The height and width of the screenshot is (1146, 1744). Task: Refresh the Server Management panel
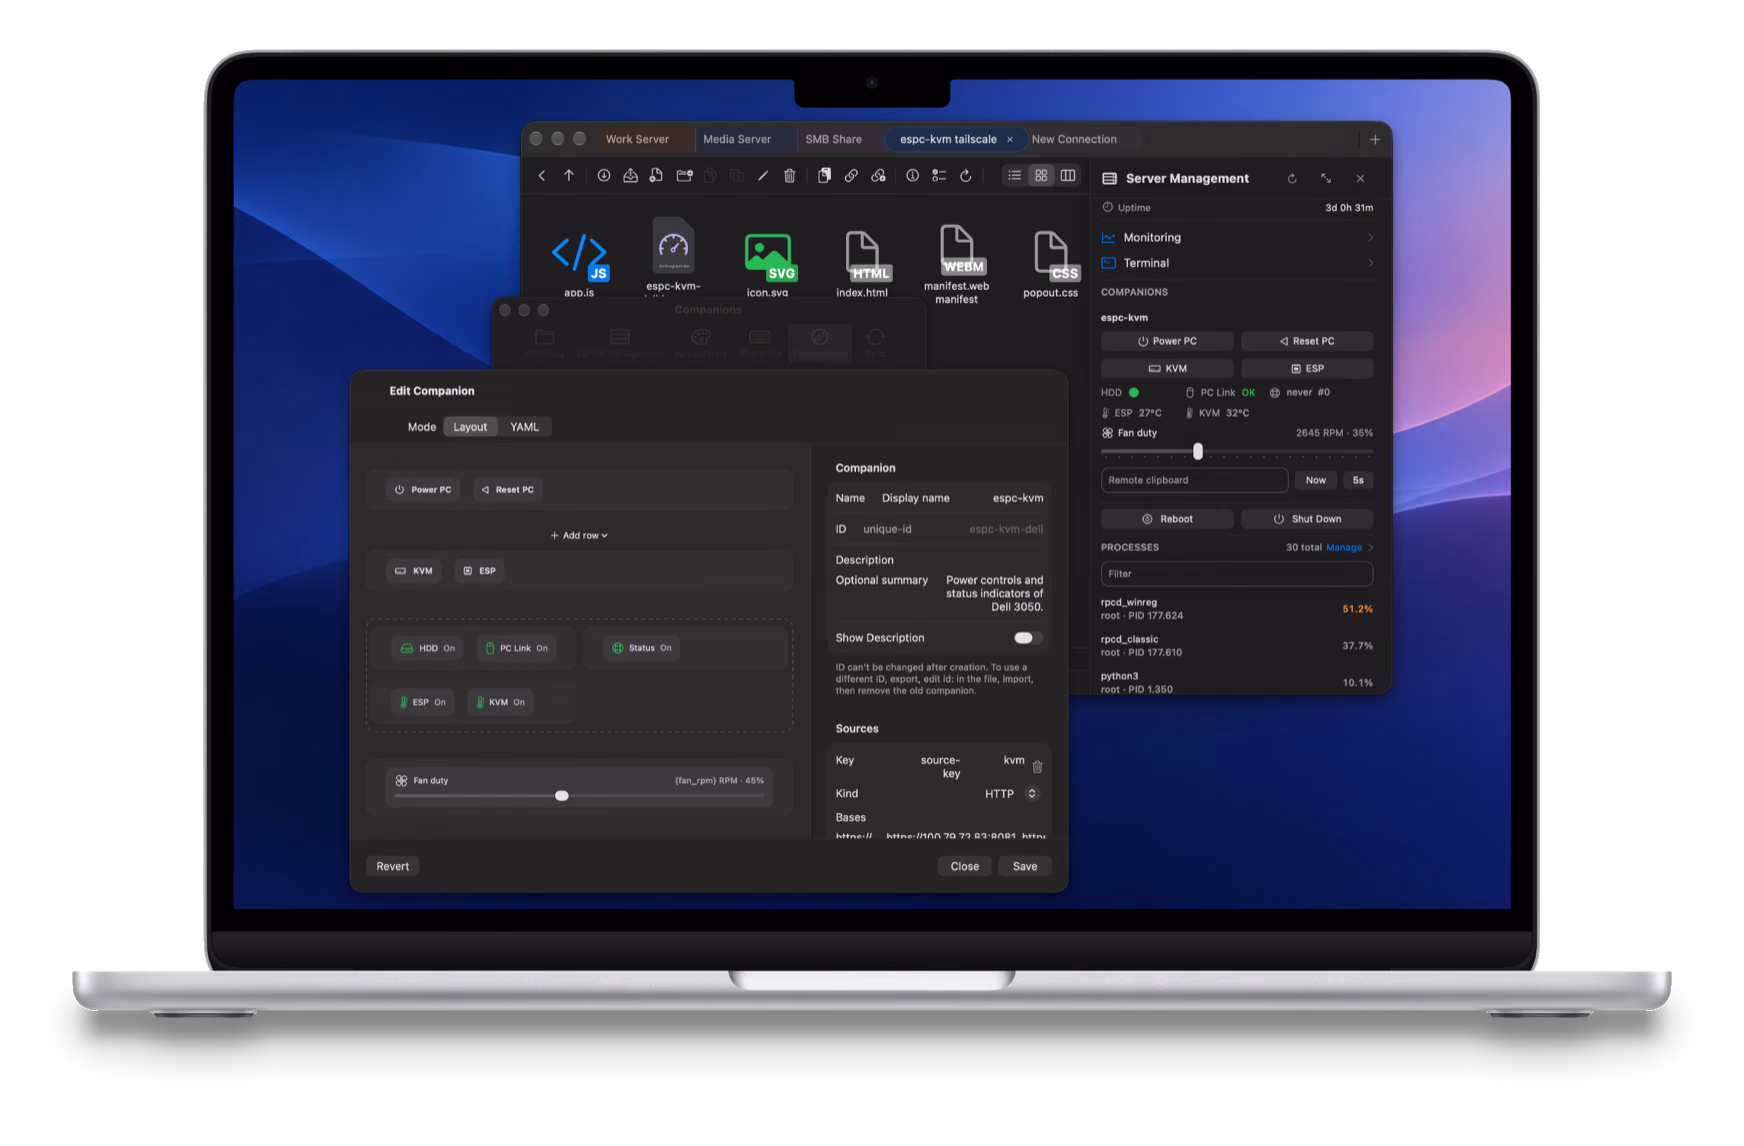point(1292,179)
